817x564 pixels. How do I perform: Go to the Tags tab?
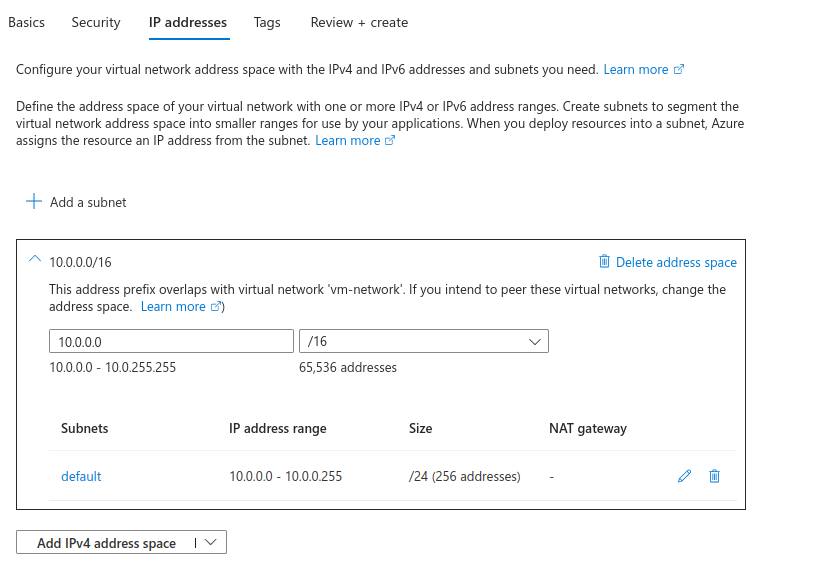click(267, 22)
